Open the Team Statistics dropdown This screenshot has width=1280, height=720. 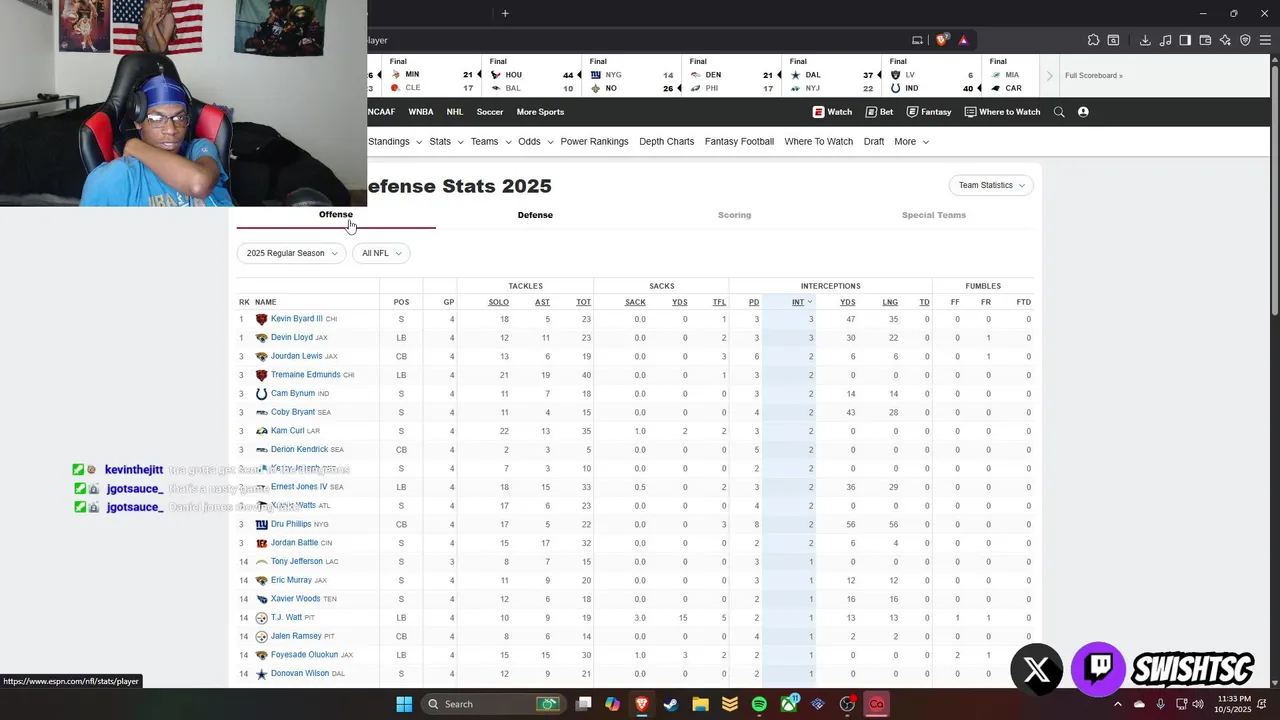991,185
